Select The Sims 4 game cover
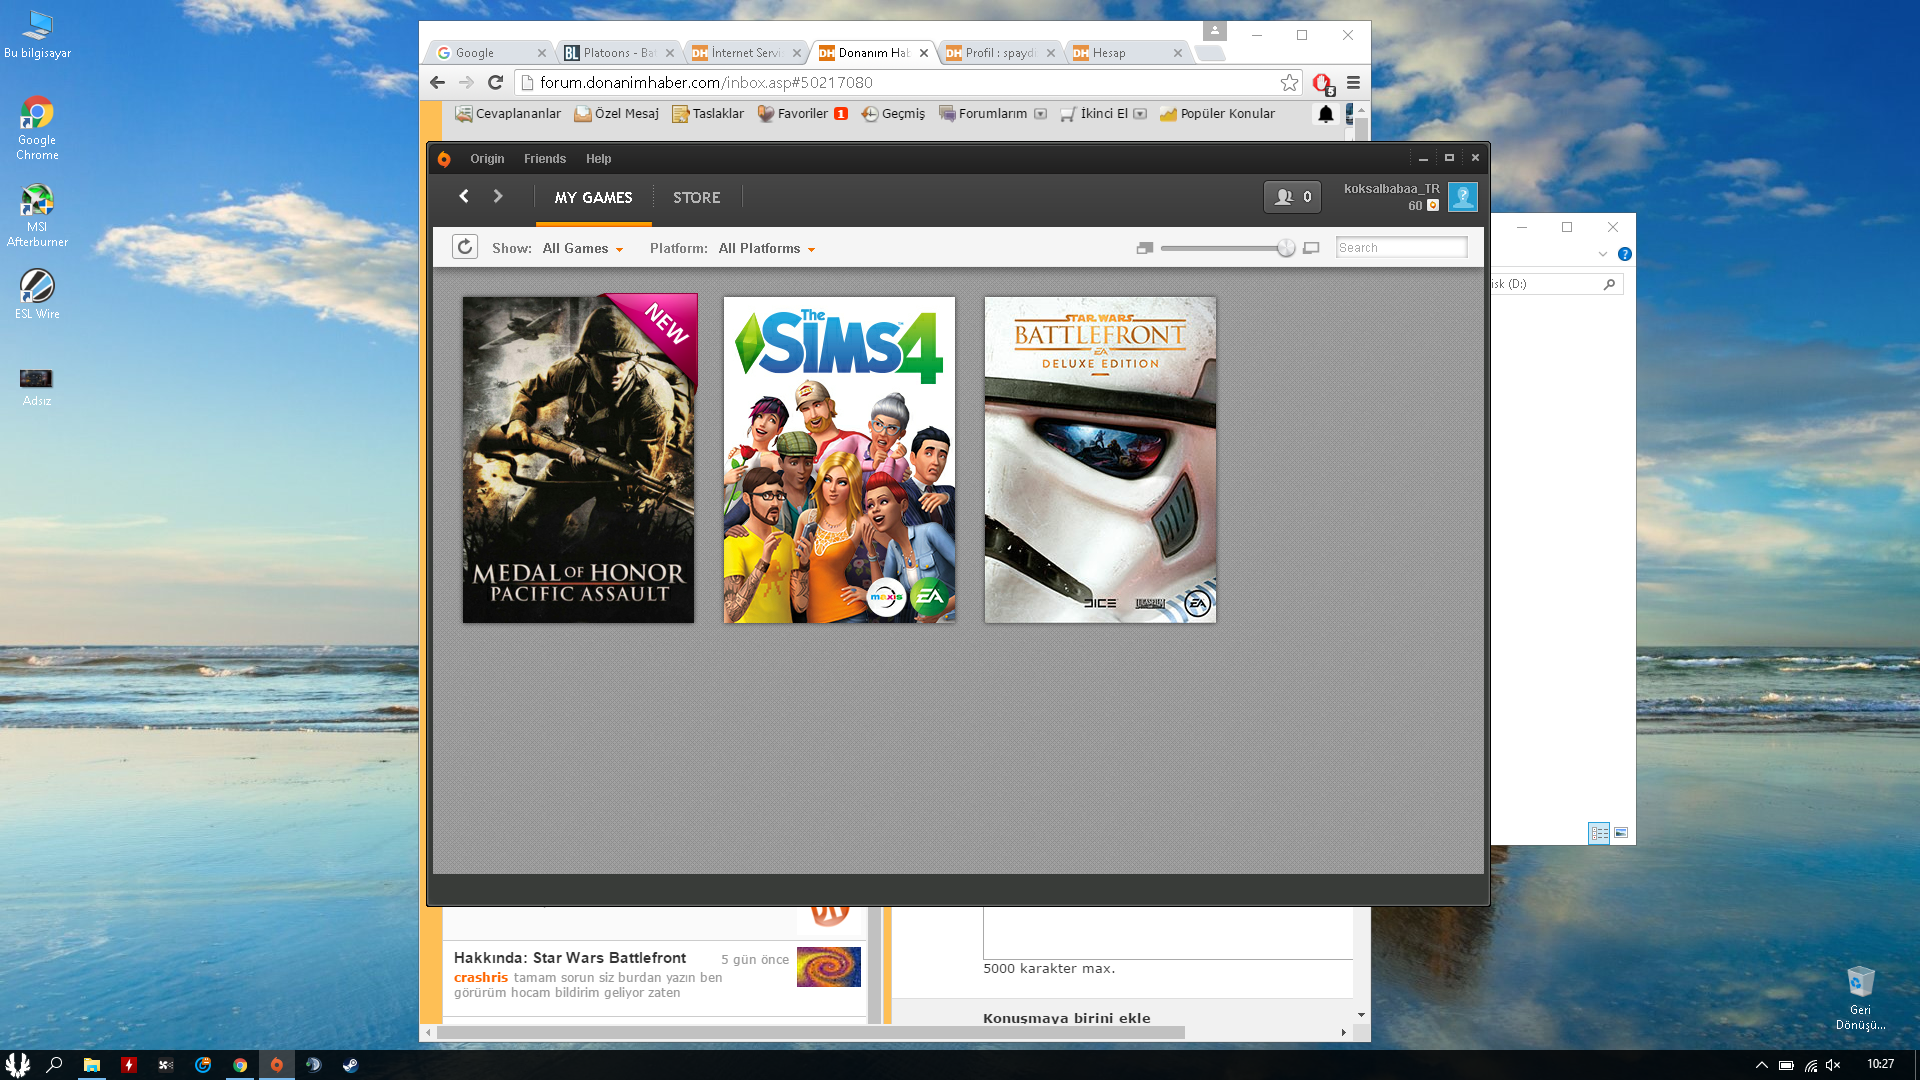Image resolution: width=1920 pixels, height=1080 pixels. [839, 459]
